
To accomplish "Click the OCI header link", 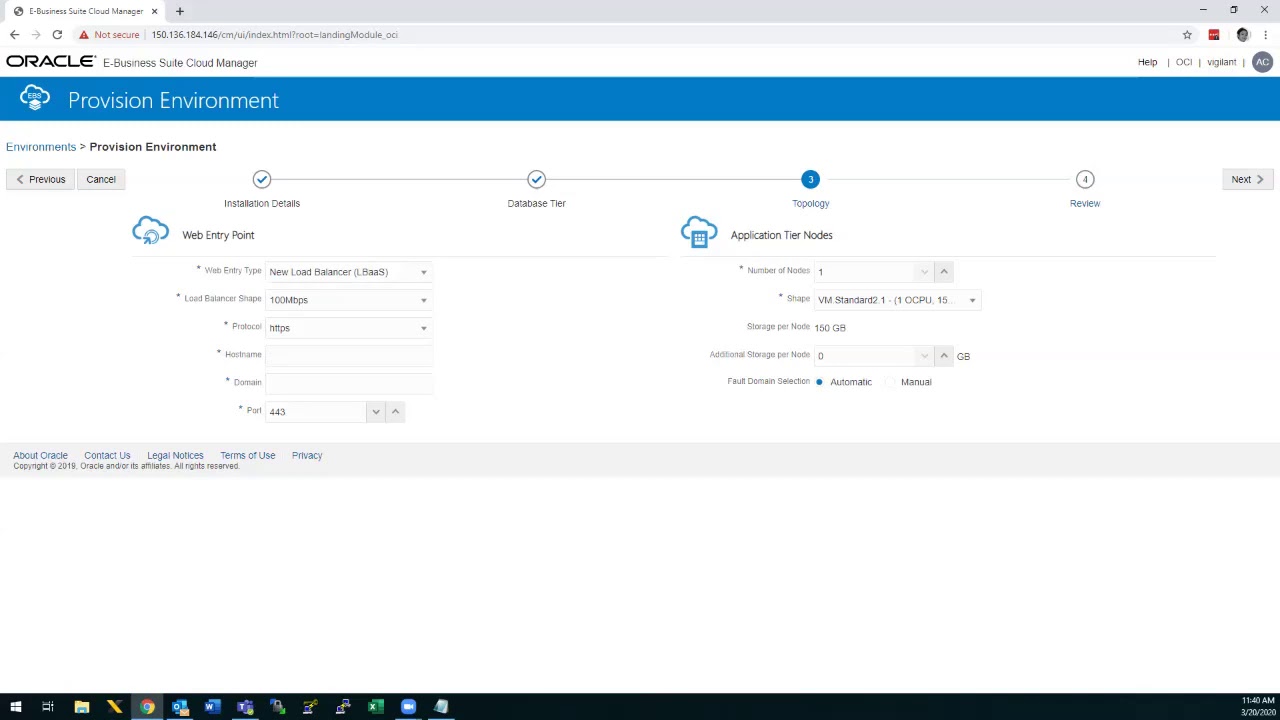I will pyautogui.click(x=1184, y=62).
